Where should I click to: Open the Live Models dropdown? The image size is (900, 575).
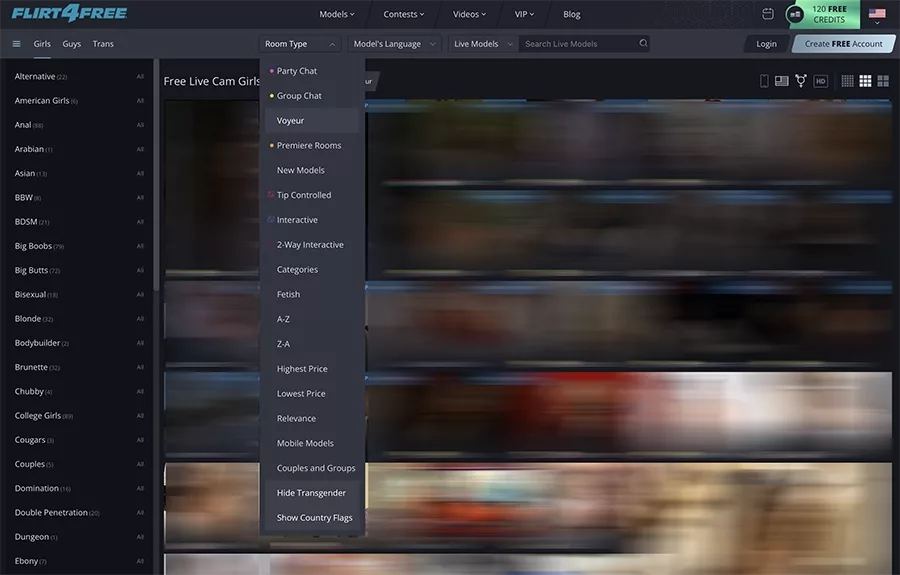click(483, 44)
